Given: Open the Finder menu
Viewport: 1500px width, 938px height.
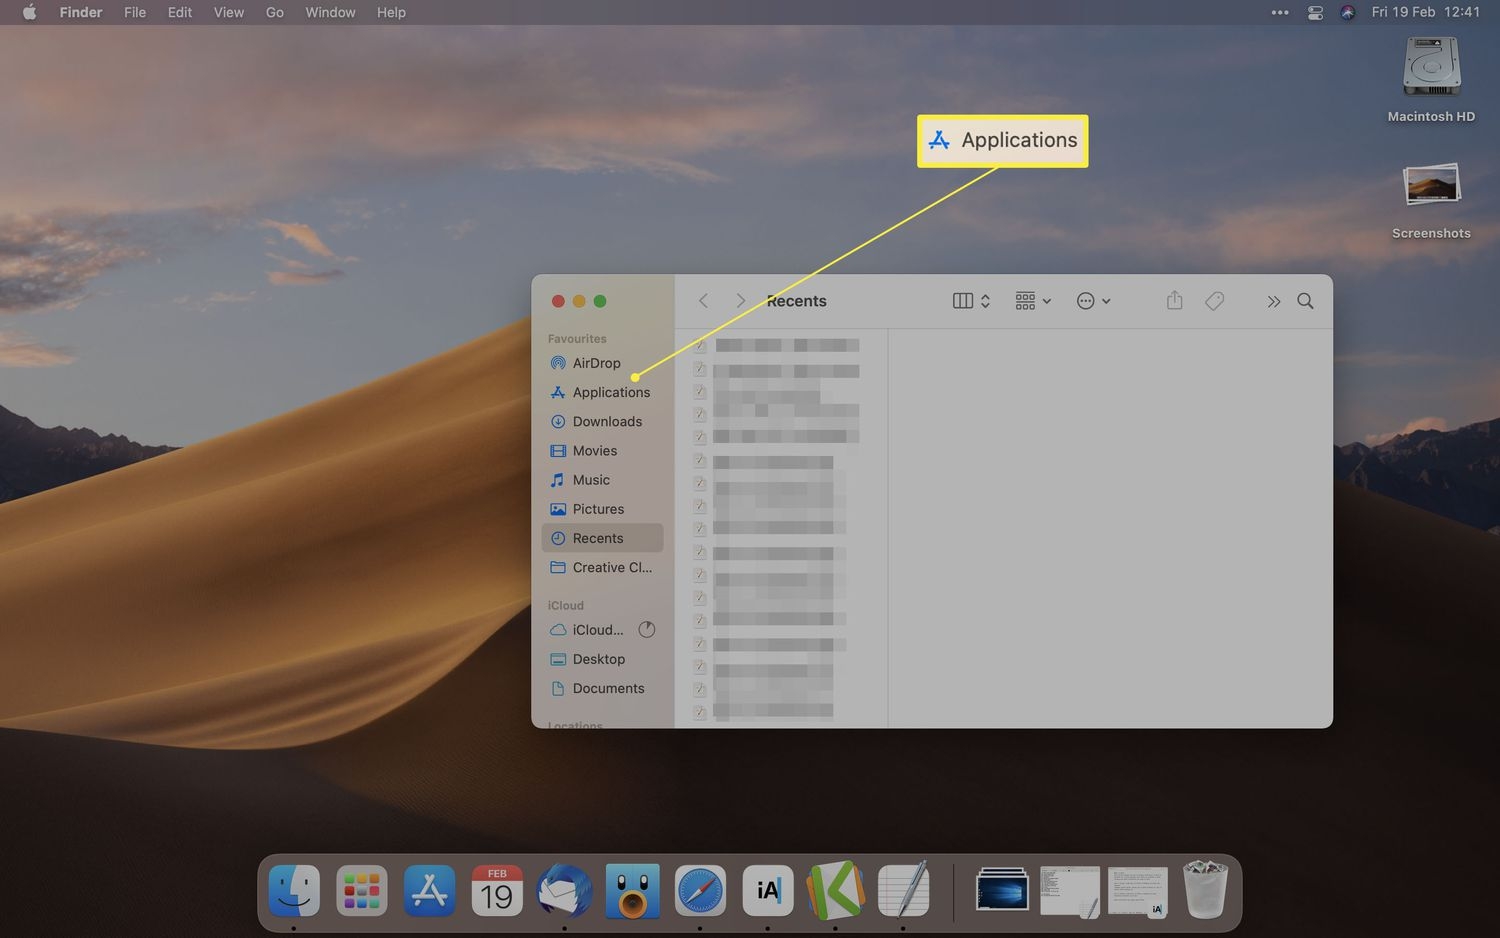Looking at the screenshot, I should [81, 12].
